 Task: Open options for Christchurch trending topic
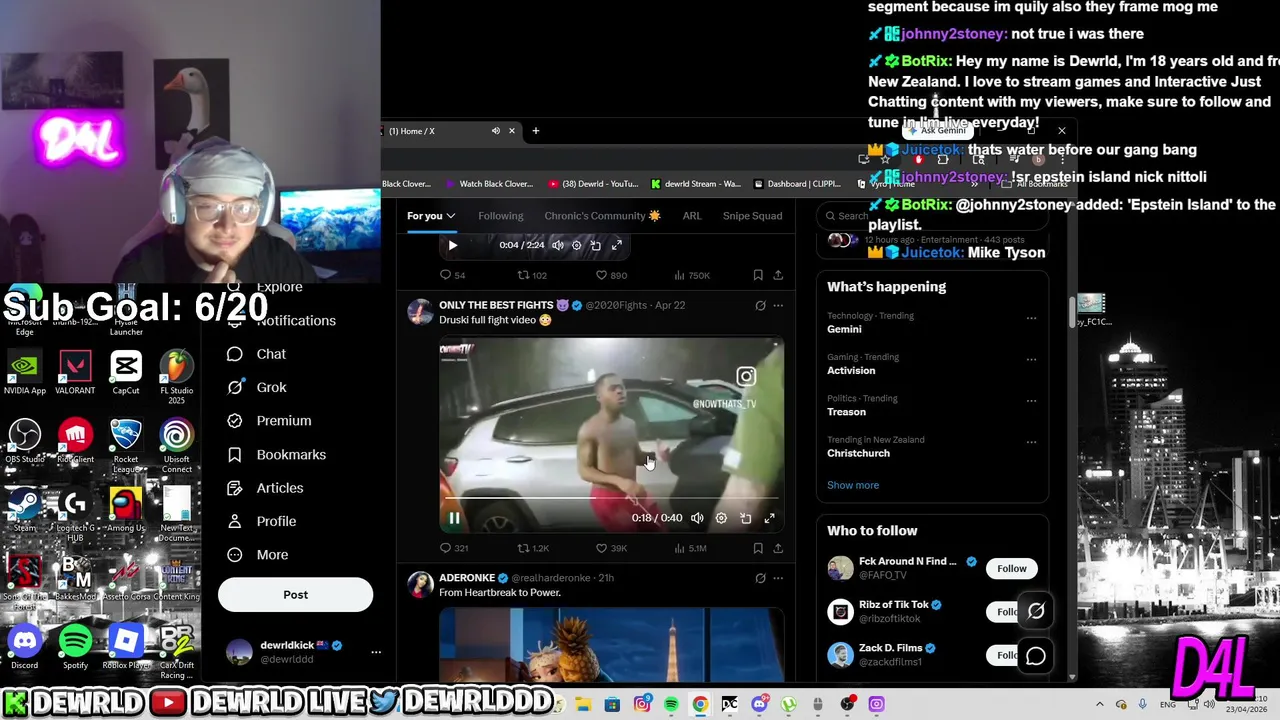1031,441
